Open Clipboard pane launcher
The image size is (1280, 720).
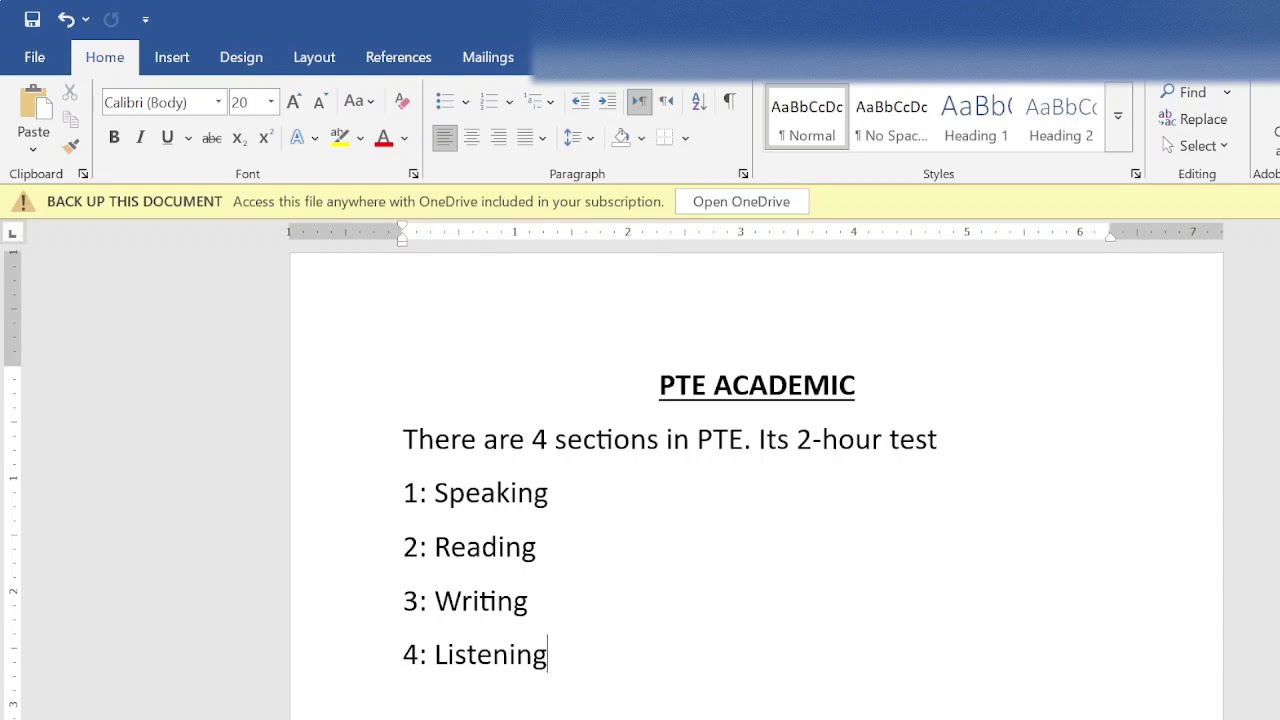tap(83, 174)
